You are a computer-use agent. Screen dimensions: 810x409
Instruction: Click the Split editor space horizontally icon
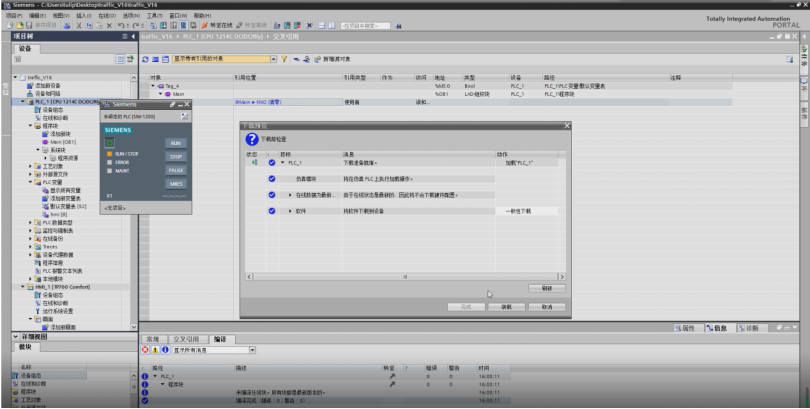[x=321, y=25]
